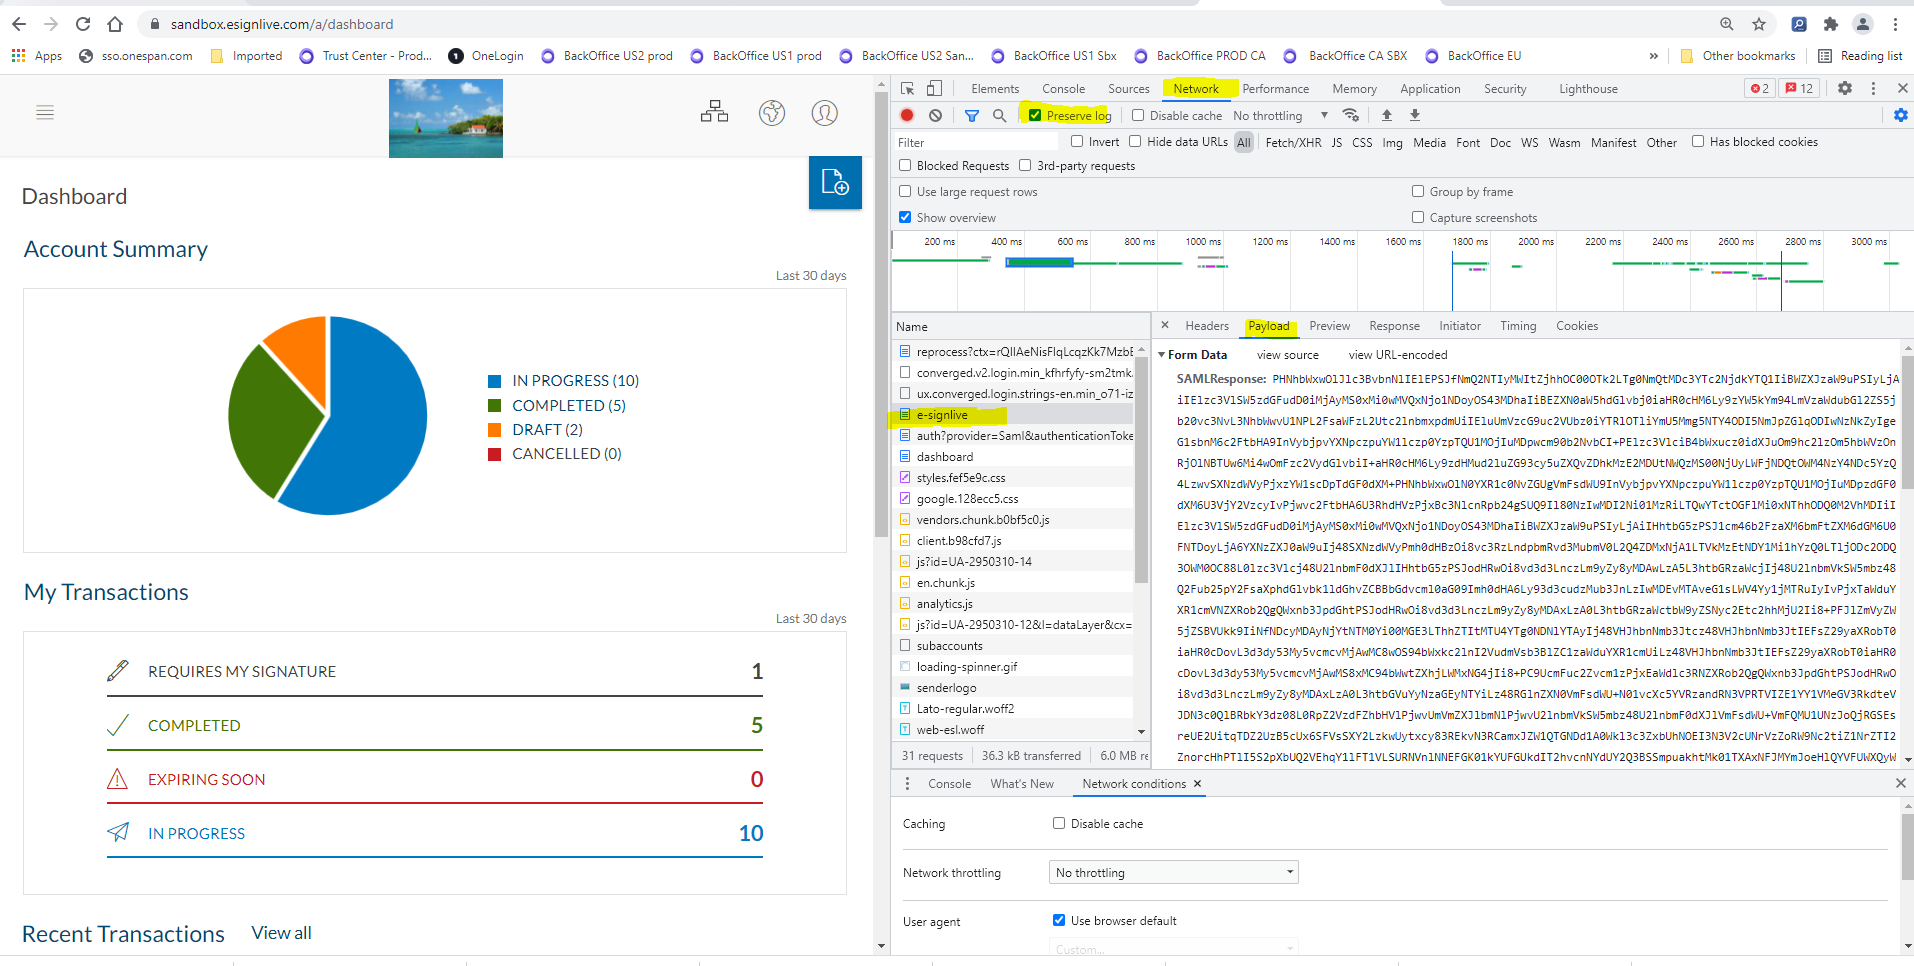This screenshot has width=1914, height=966.
Task: Toggle the network filter funnel icon
Action: click(971, 116)
